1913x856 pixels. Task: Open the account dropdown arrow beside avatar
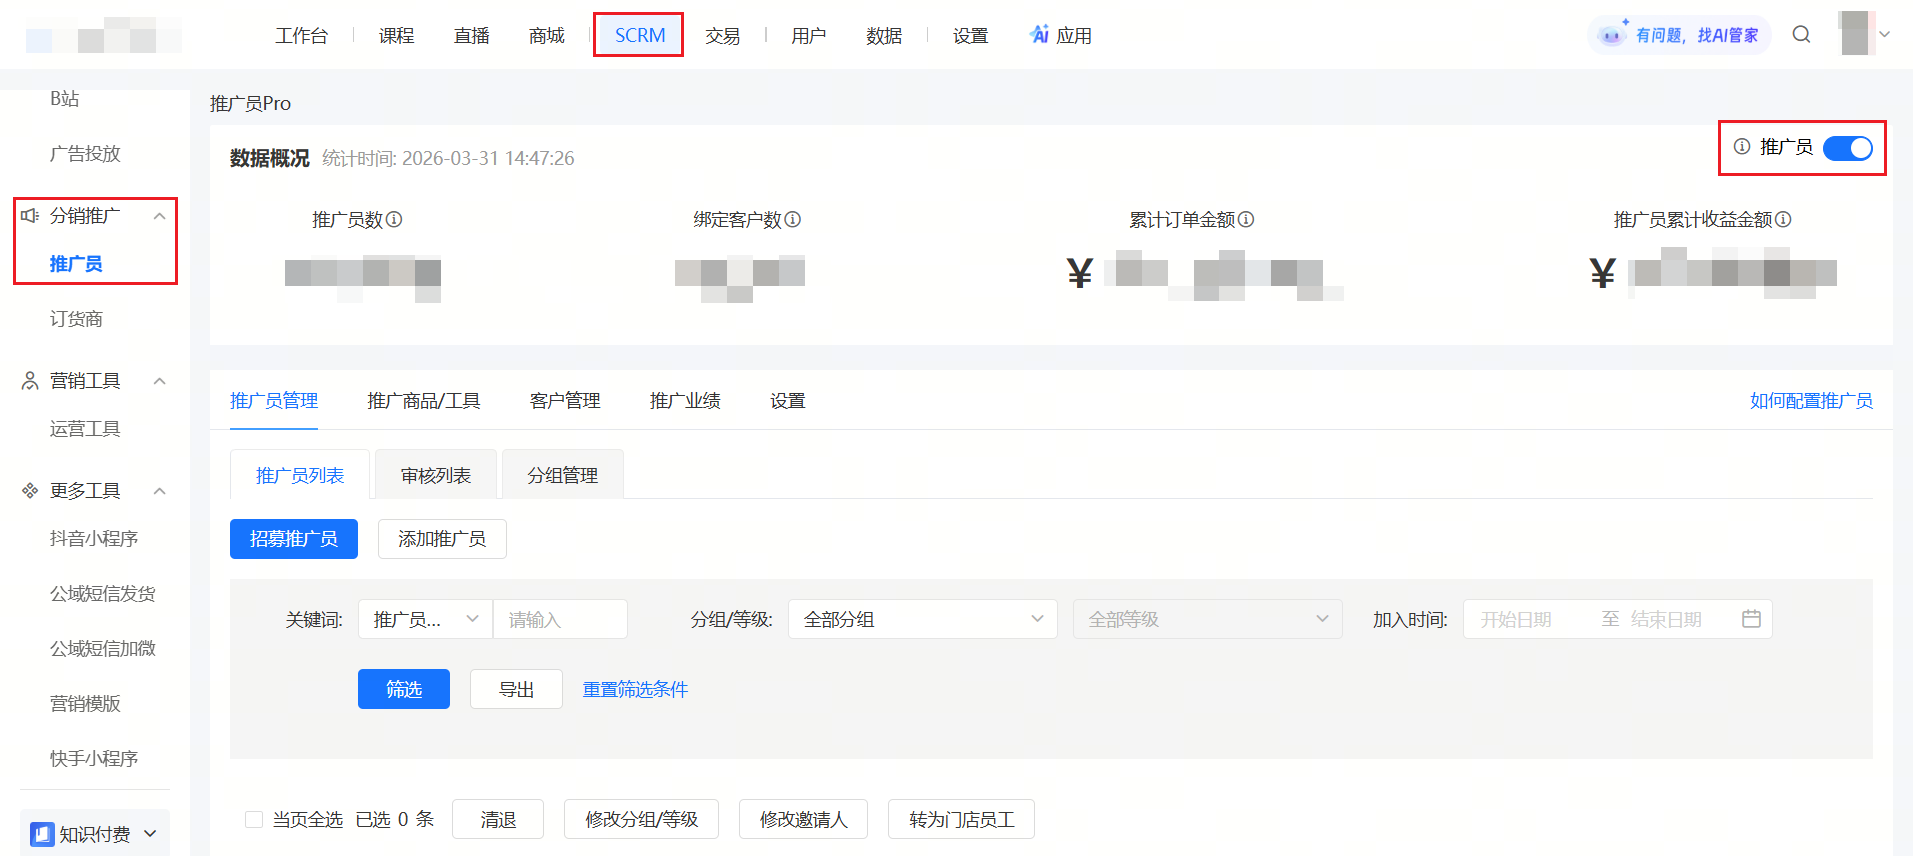pyautogui.click(x=1885, y=34)
